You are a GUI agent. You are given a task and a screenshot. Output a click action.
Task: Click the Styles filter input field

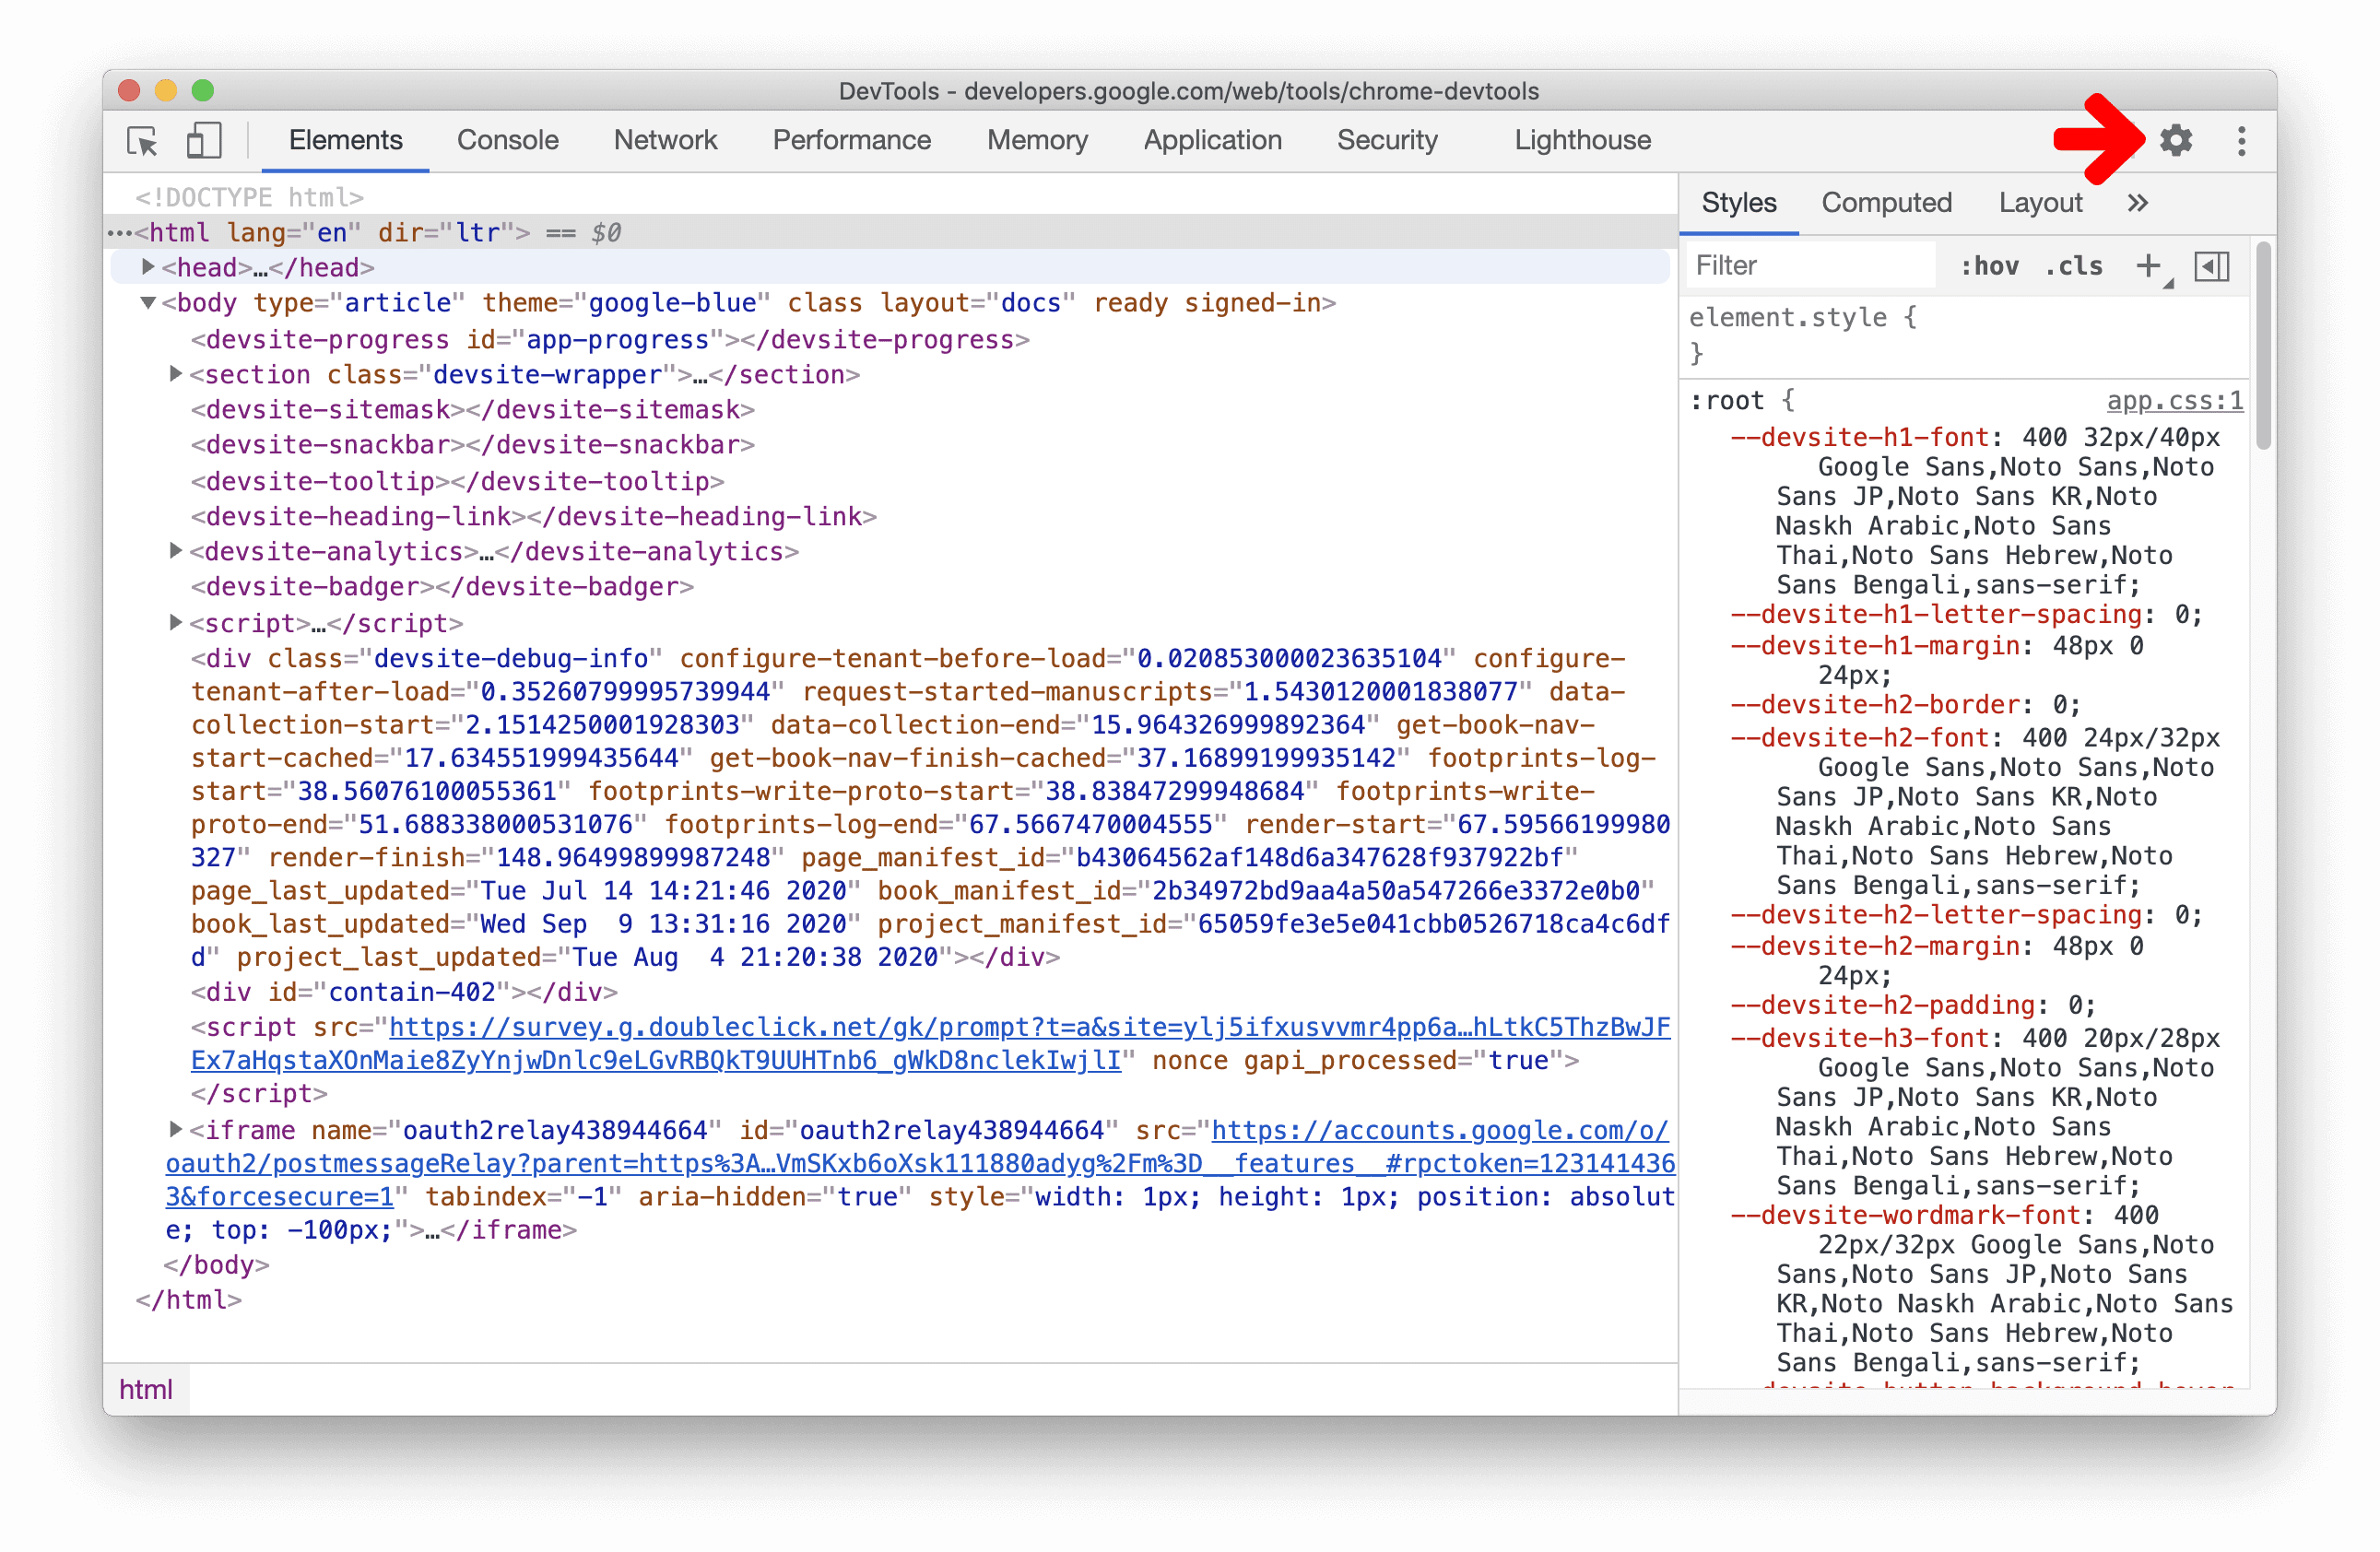tap(1804, 264)
